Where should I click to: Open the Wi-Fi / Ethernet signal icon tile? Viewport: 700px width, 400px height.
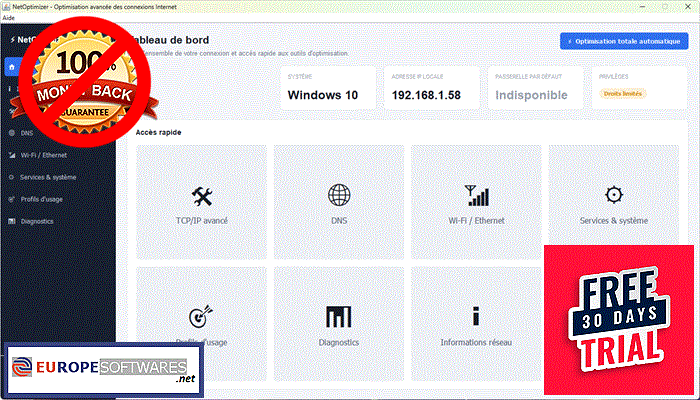[x=476, y=202]
